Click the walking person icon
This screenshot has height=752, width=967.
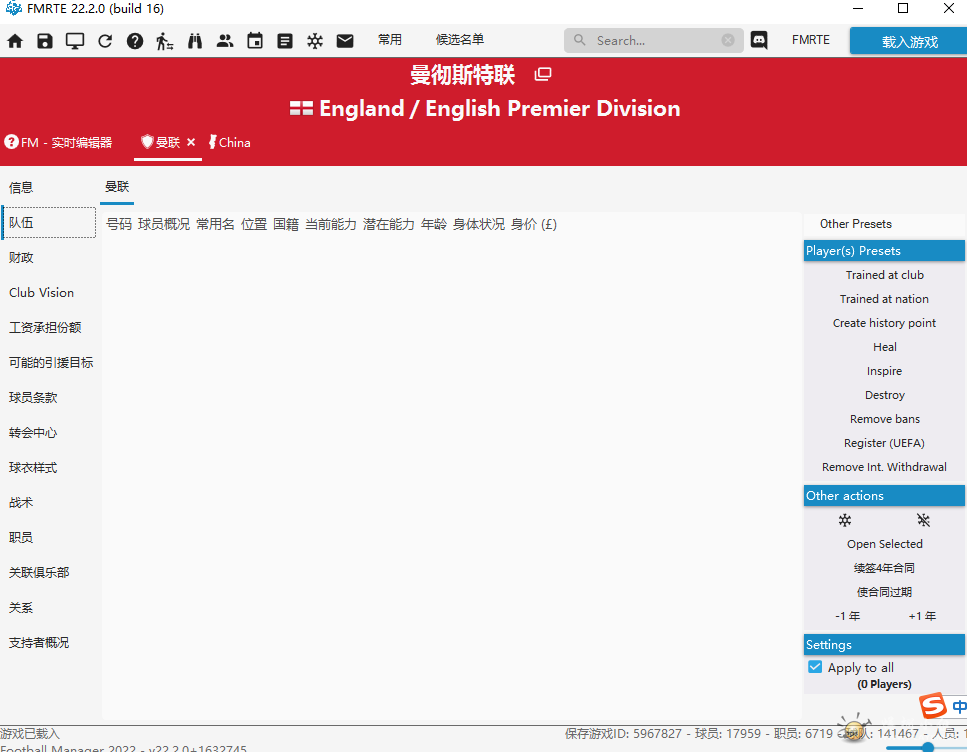pos(165,41)
